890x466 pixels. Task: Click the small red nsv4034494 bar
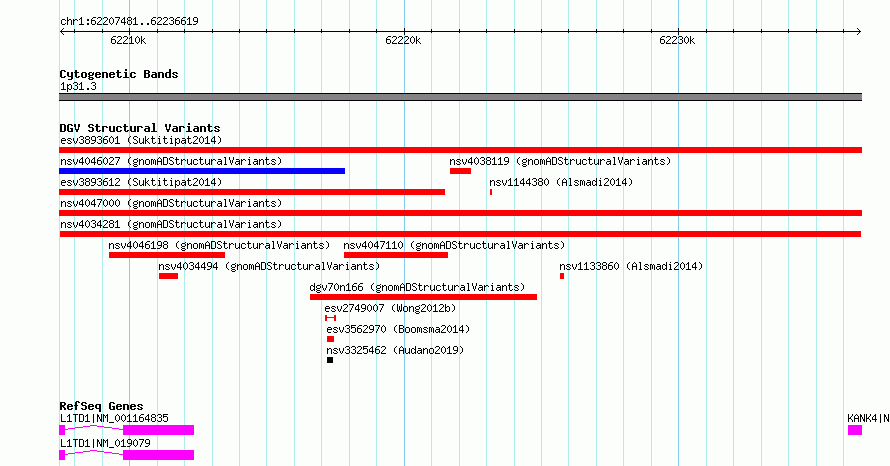point(169,276)
